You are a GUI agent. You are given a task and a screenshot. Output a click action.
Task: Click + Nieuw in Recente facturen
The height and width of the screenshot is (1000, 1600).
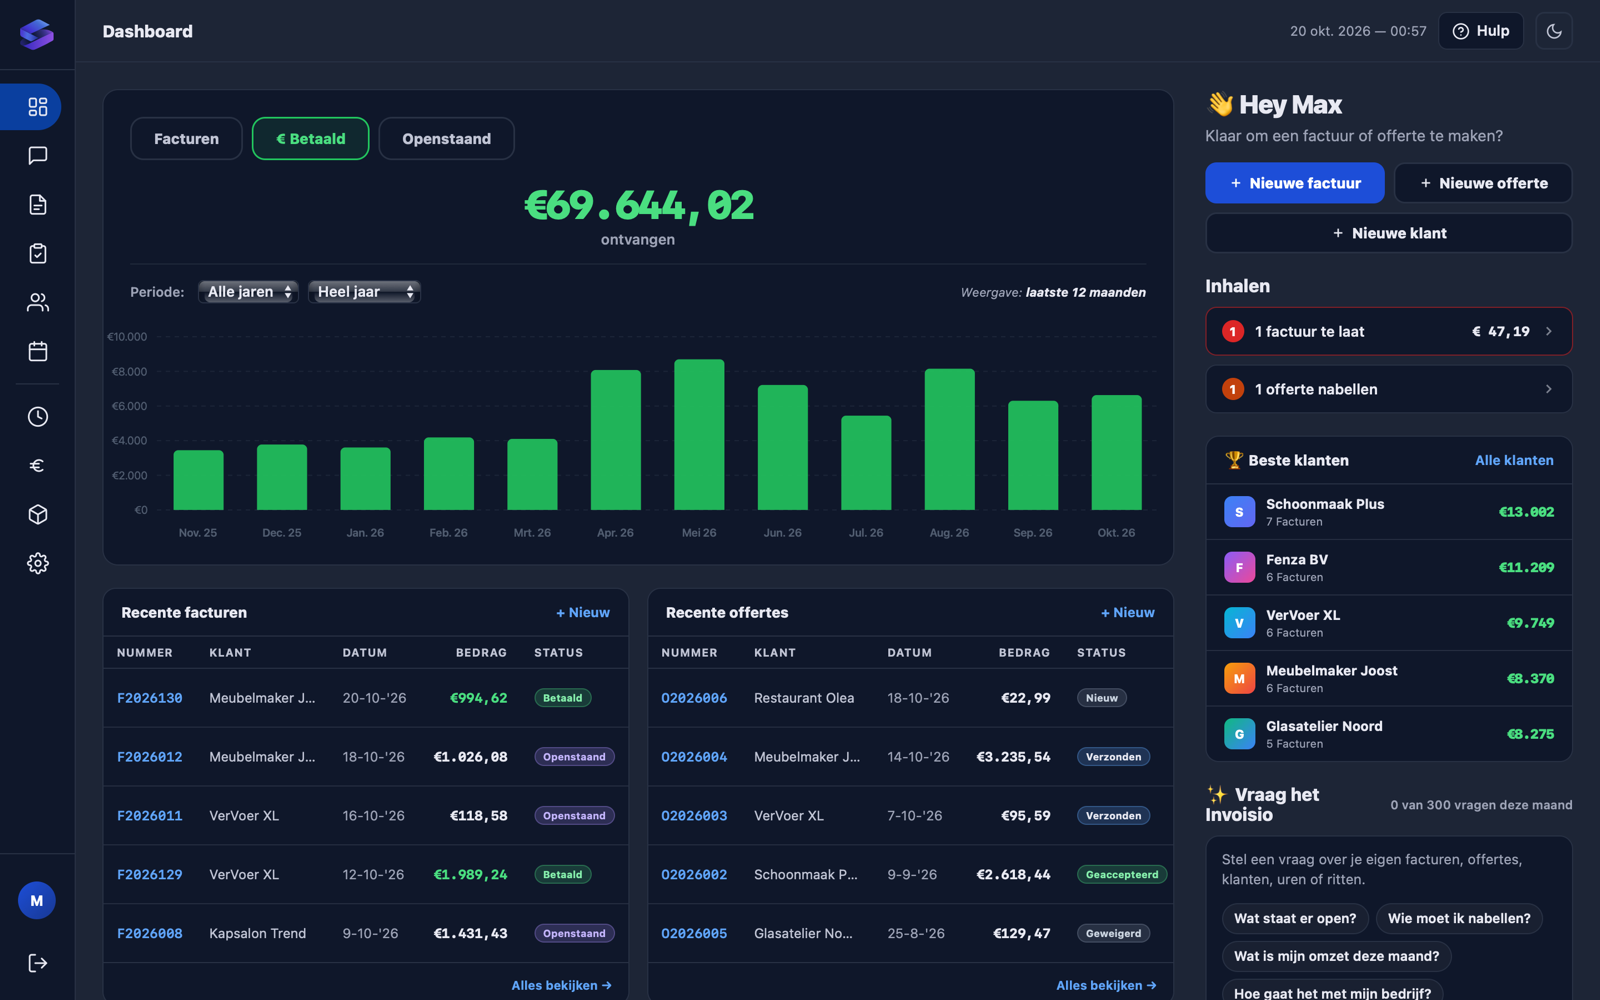pyautogui.click(x=583, y=613)
